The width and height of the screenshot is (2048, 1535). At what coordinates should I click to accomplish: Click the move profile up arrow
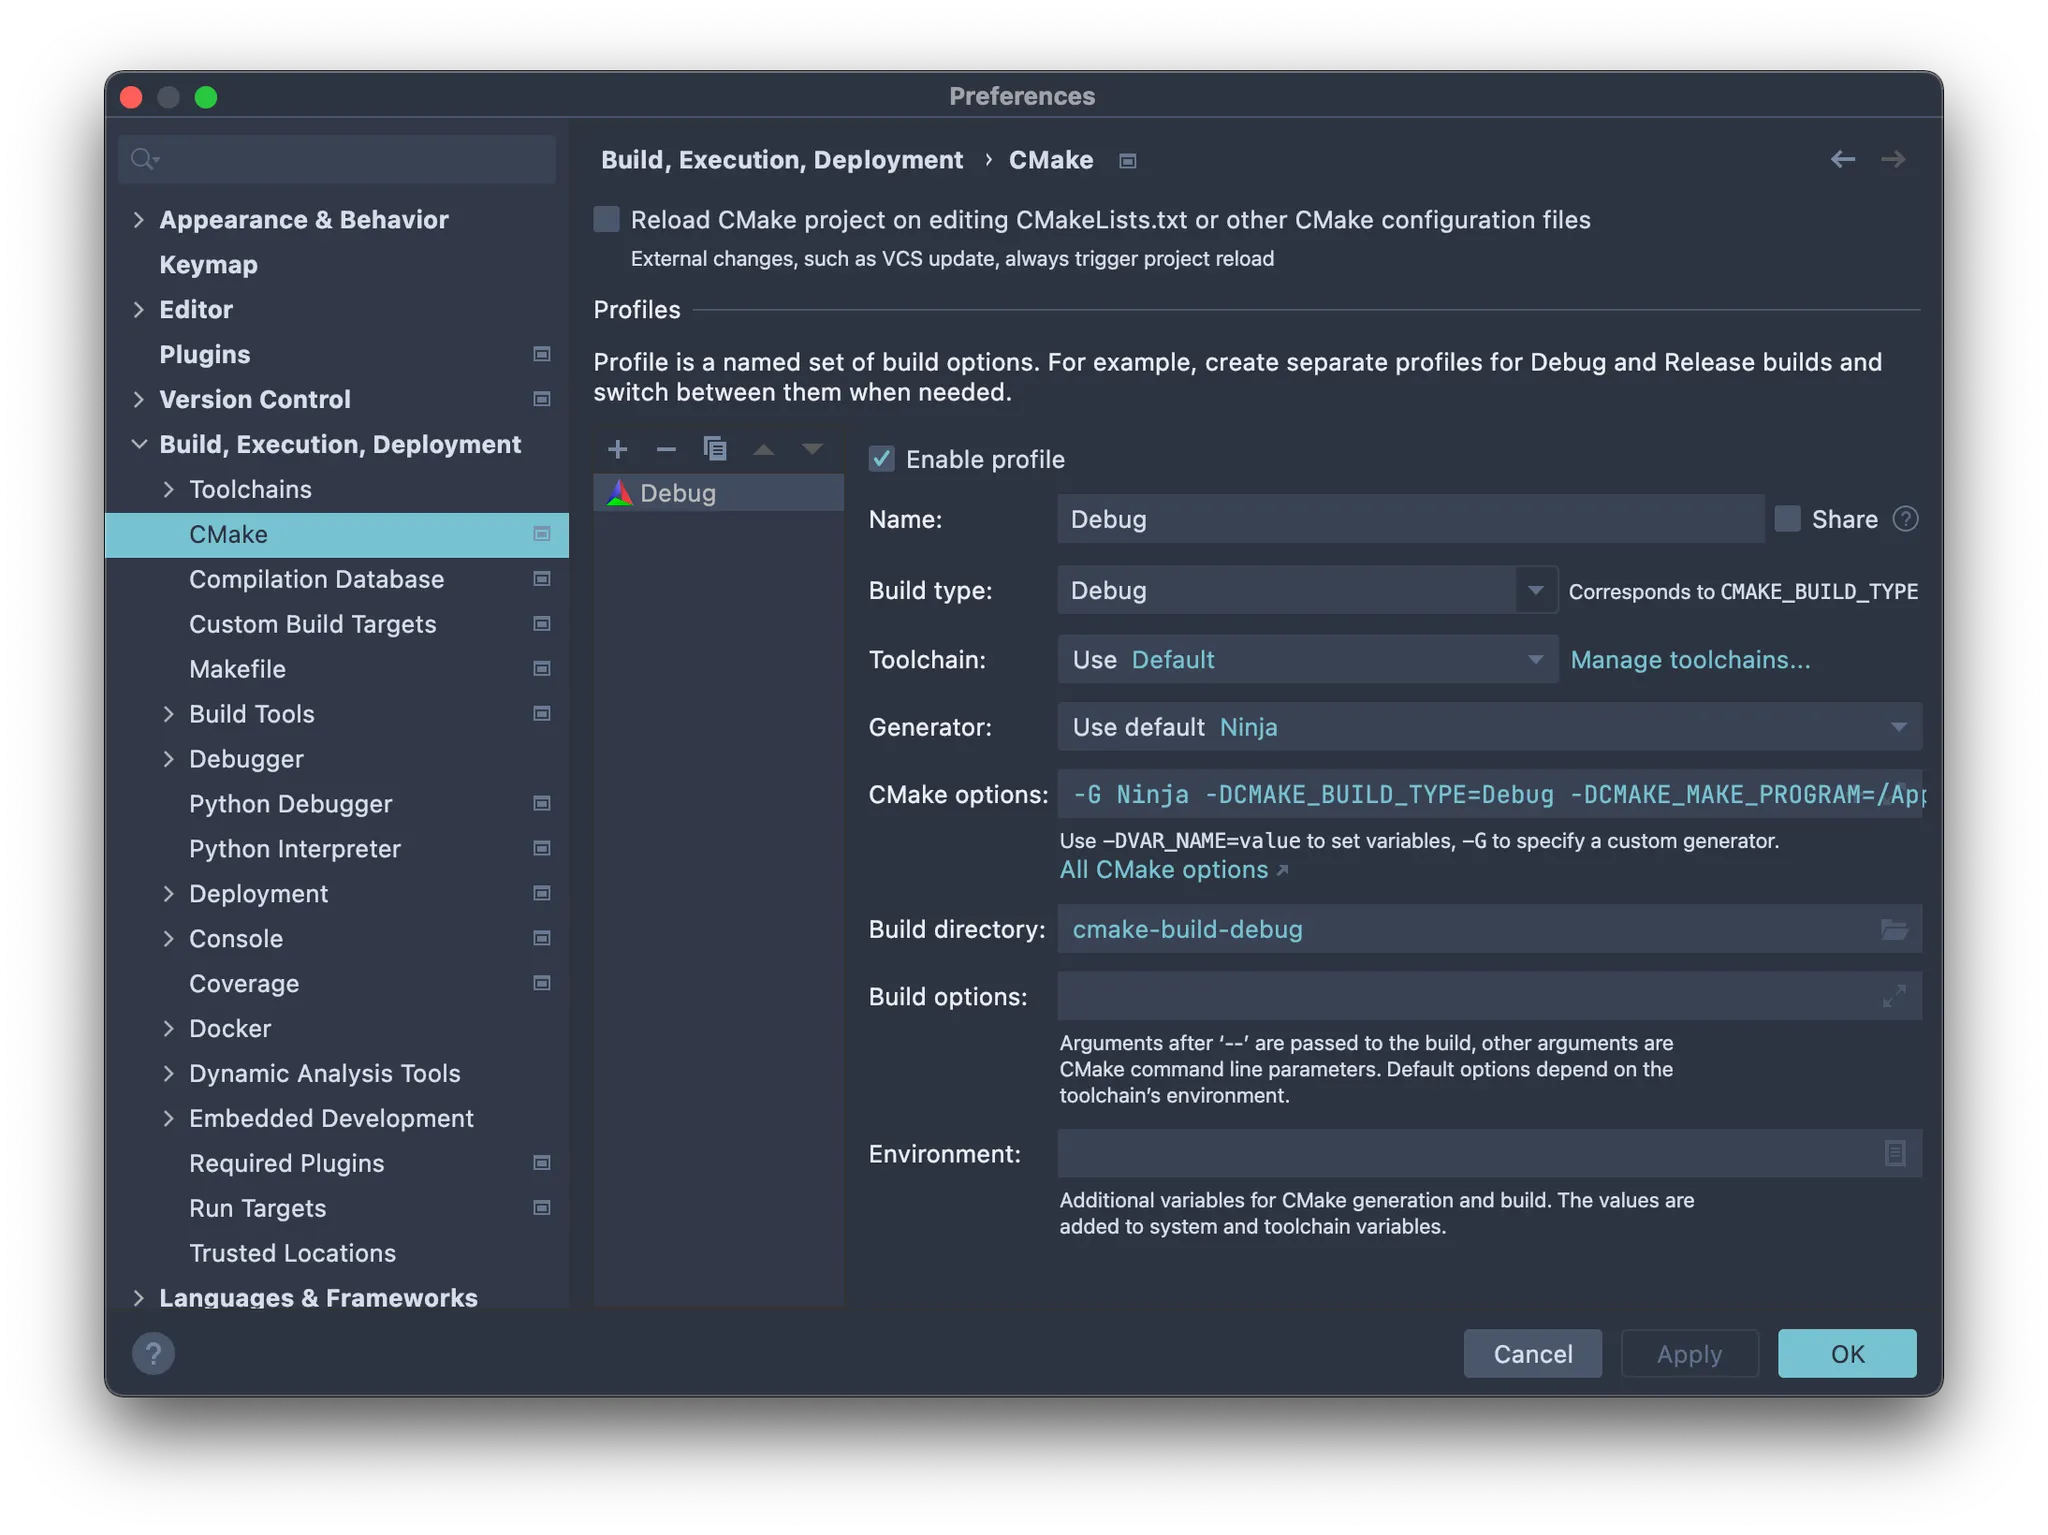[x=764, y=449]
